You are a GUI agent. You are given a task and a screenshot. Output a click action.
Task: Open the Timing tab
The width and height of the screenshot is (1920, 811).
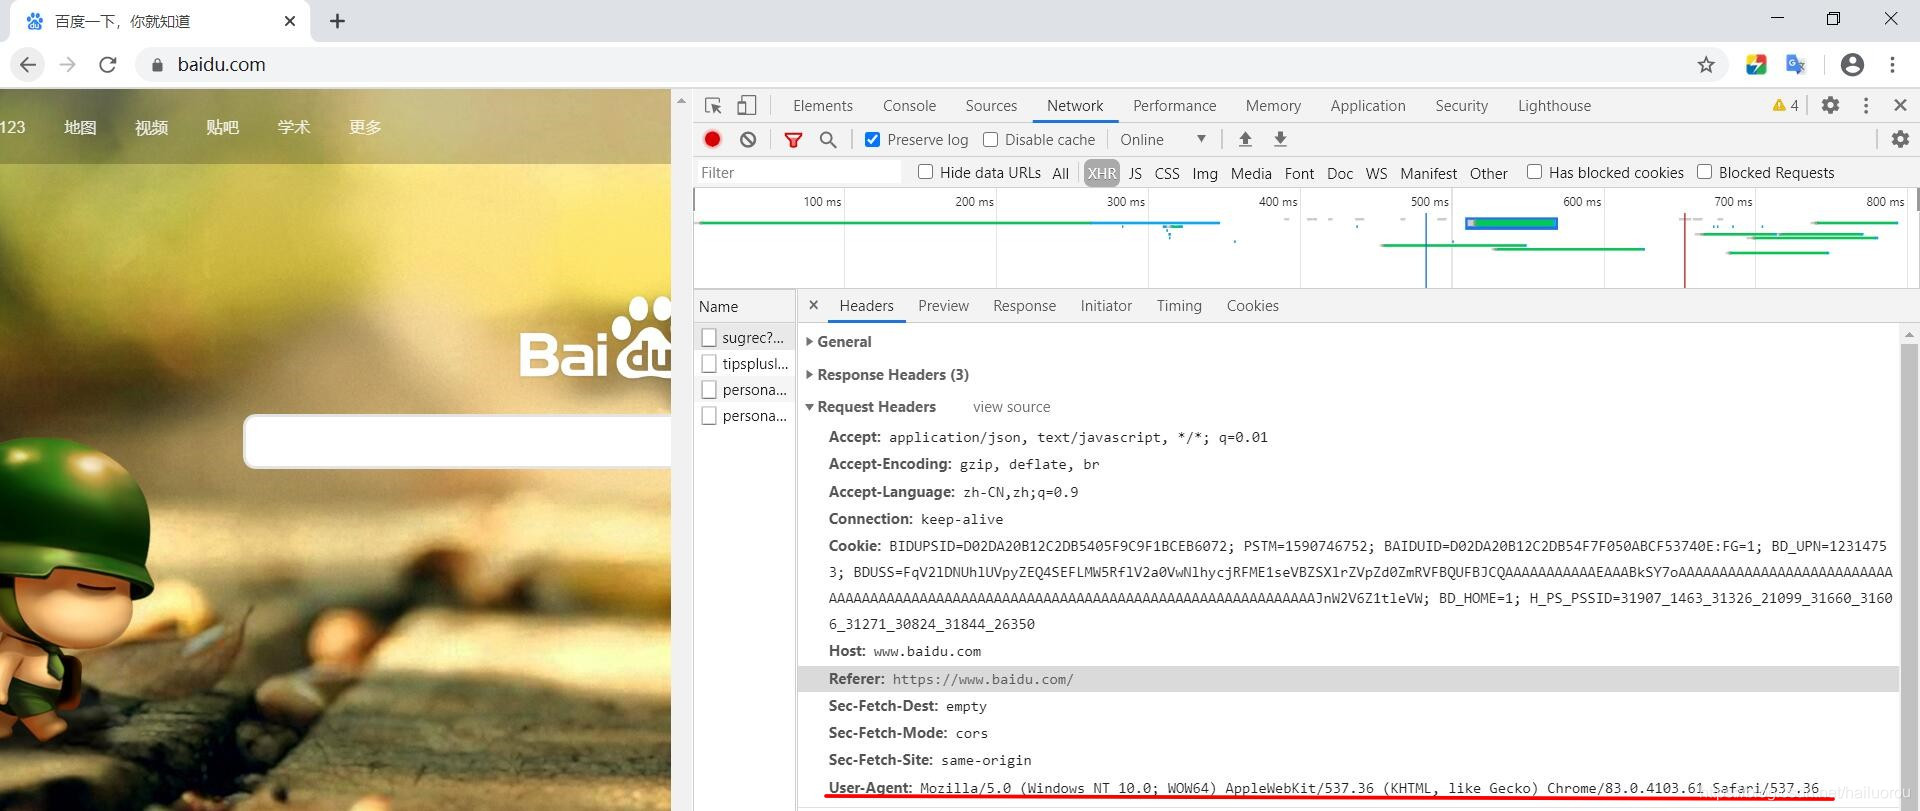click(1179, 306)
